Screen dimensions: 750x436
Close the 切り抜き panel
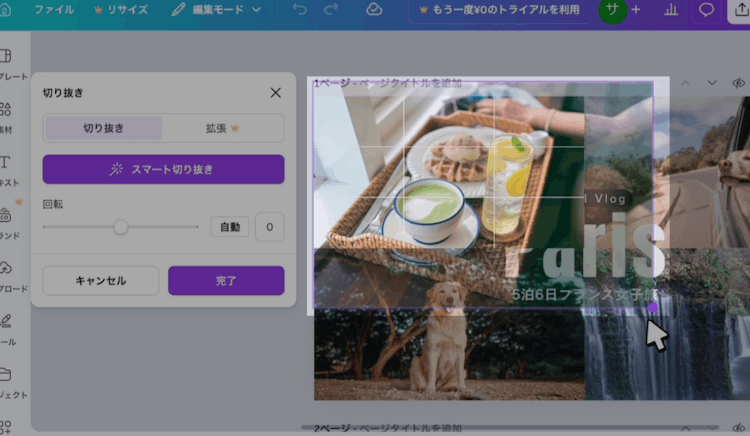point(276,92)
